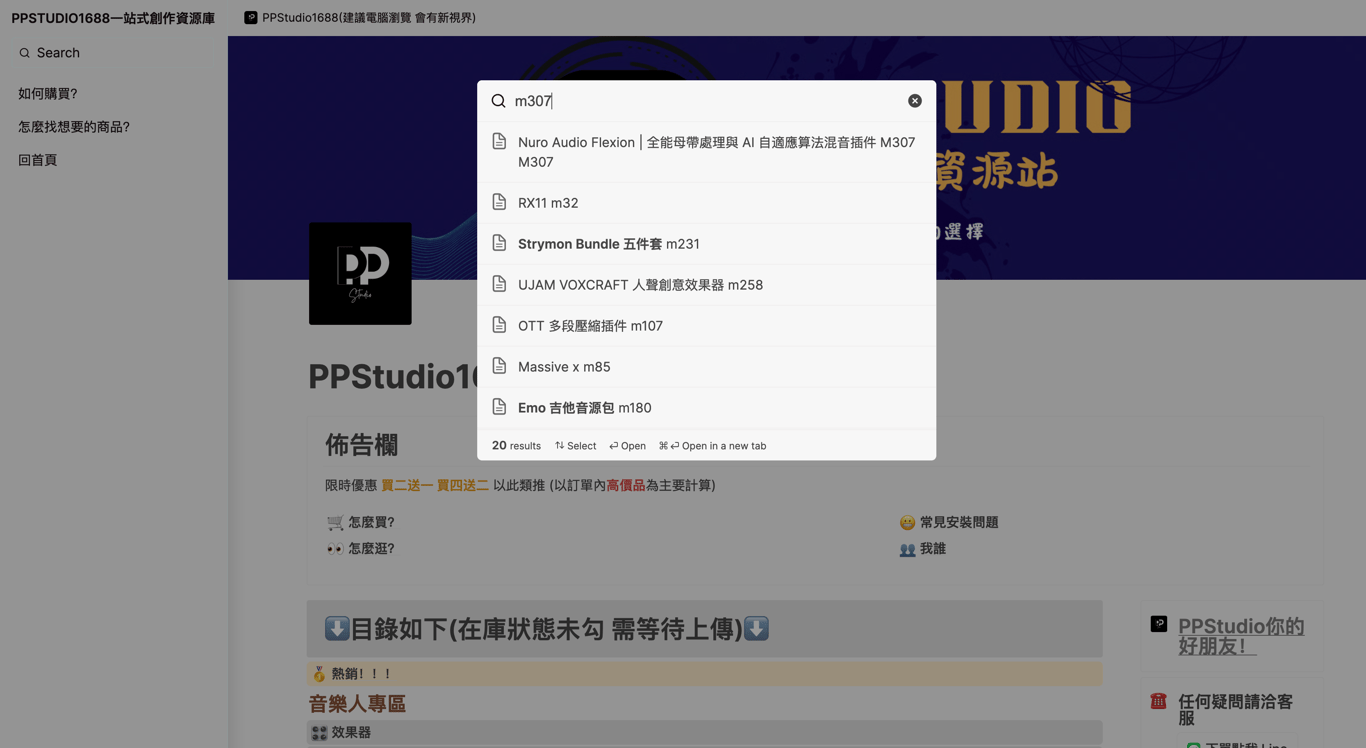Click the red telephone icon beside 任何疑問請洽客服

click(x=1158, y=701)
